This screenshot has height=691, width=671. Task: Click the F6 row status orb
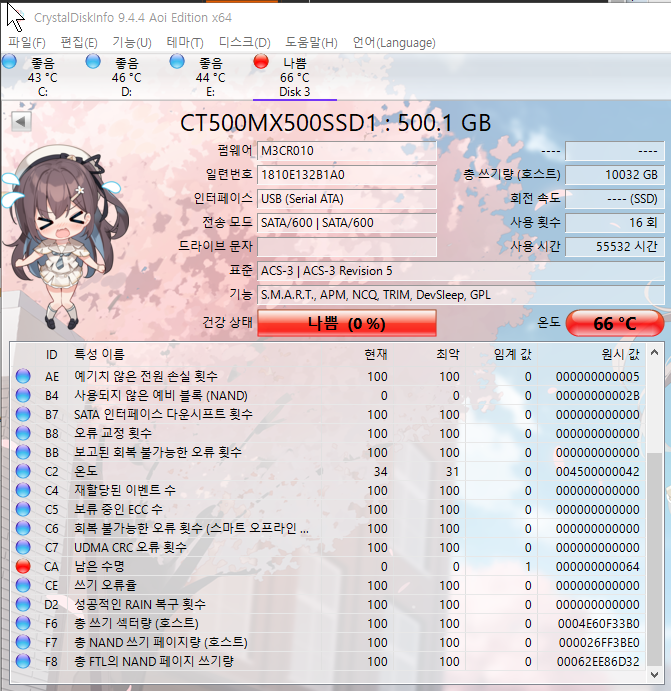tap(23, 623)
